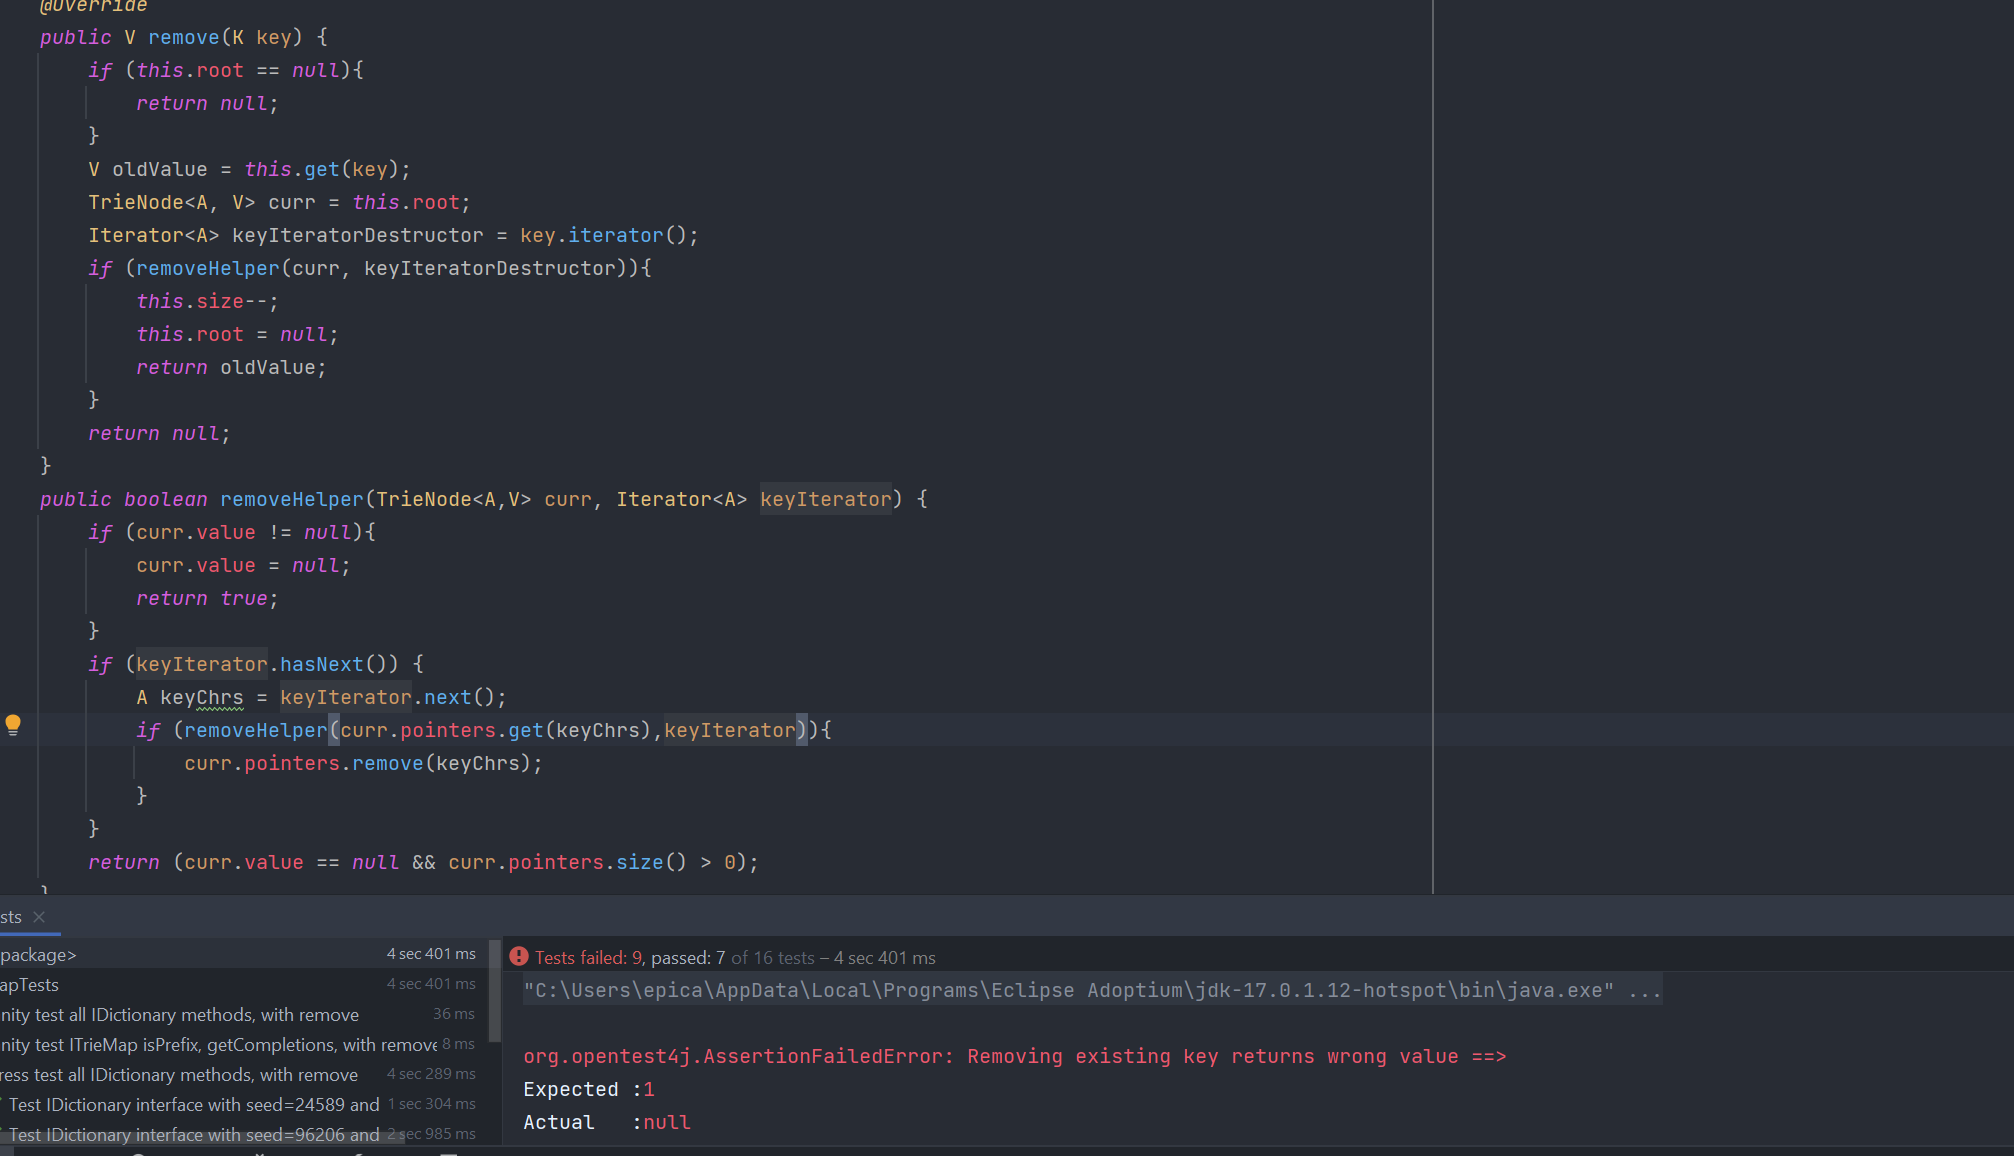Click the AssertionFailedError message line
2014x1156 pixels.
click(1014, 1056)
